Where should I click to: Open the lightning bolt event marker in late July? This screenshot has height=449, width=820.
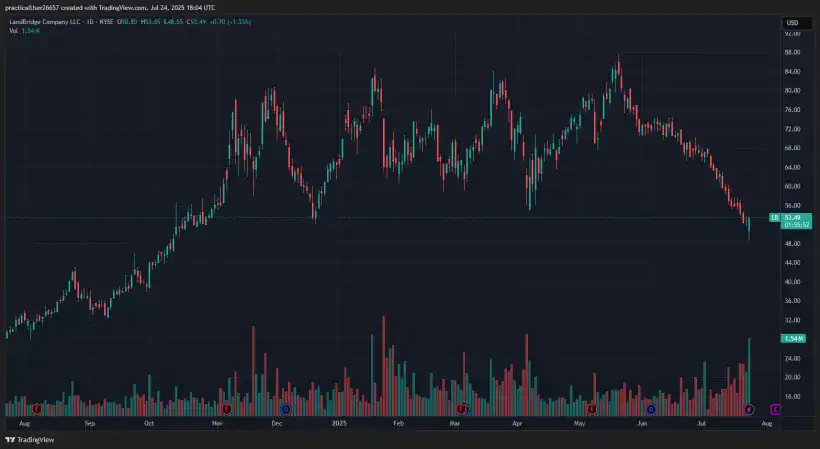749,409
